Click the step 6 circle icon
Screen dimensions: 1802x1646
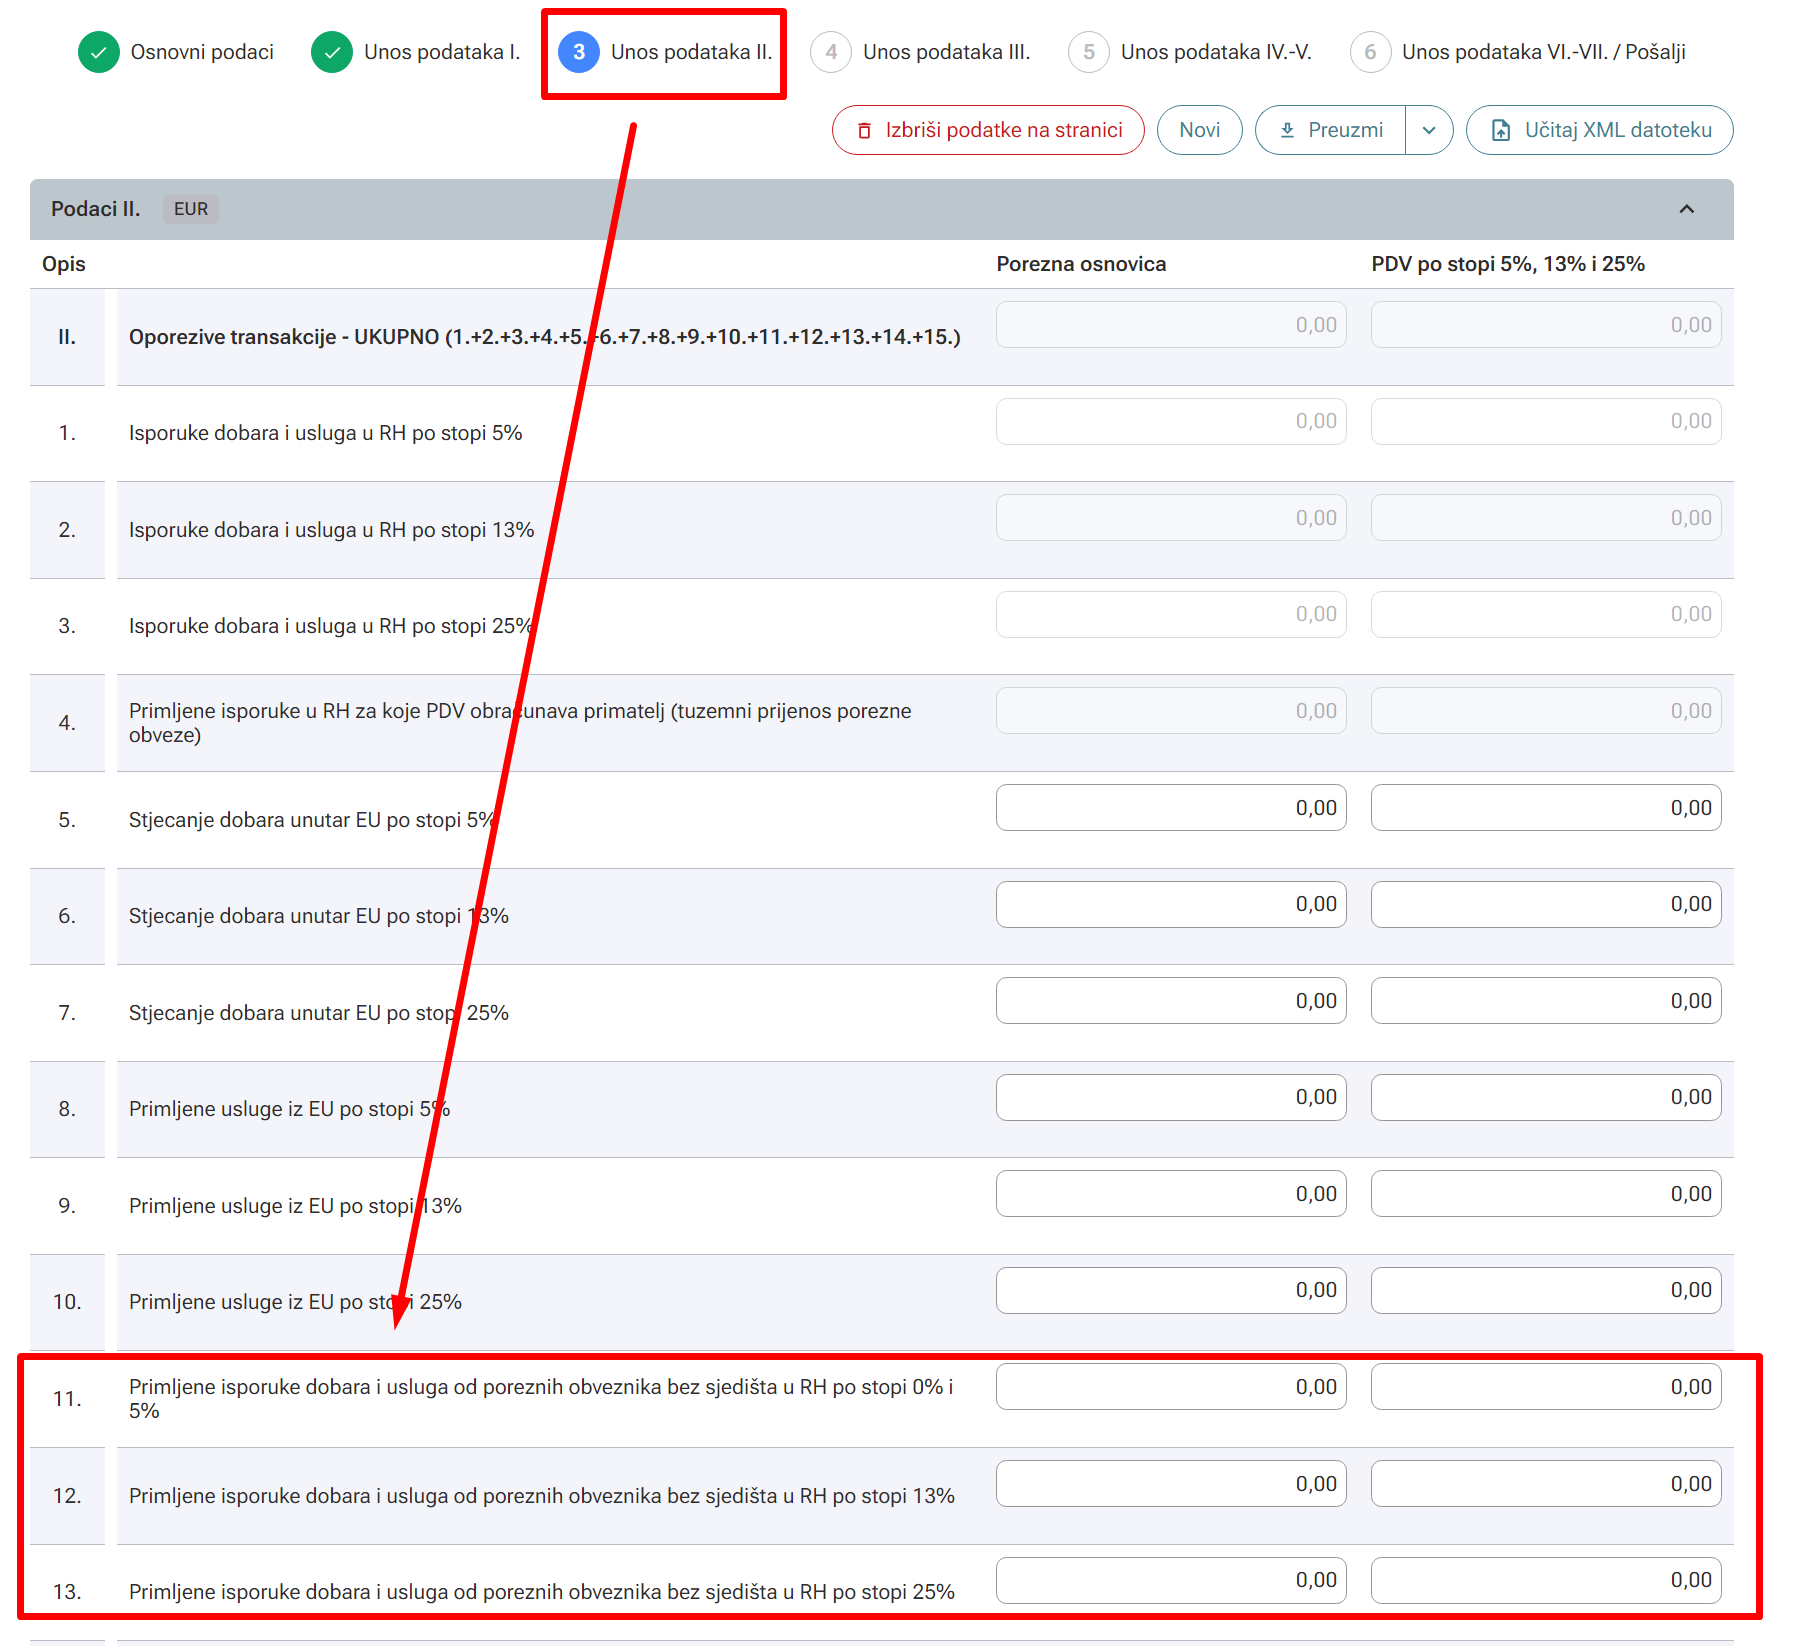click(x=1370, y=52)
